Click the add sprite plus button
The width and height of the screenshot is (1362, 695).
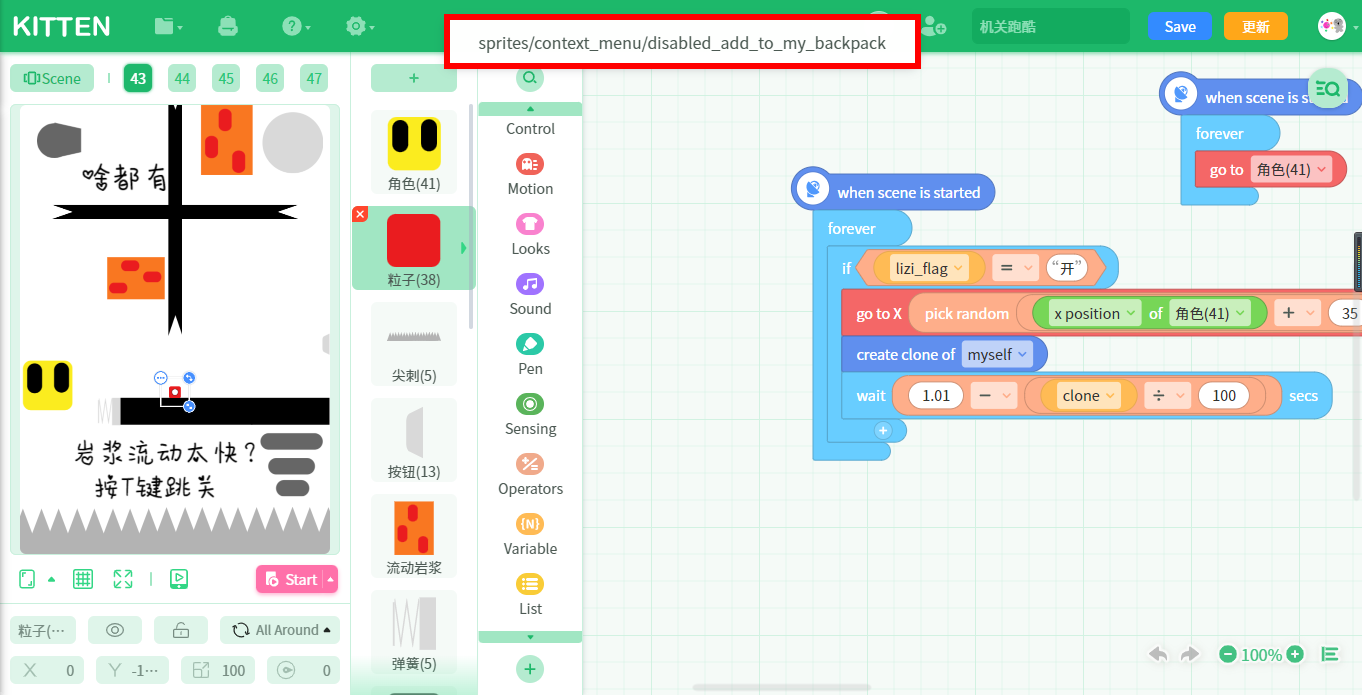point(414,78)
